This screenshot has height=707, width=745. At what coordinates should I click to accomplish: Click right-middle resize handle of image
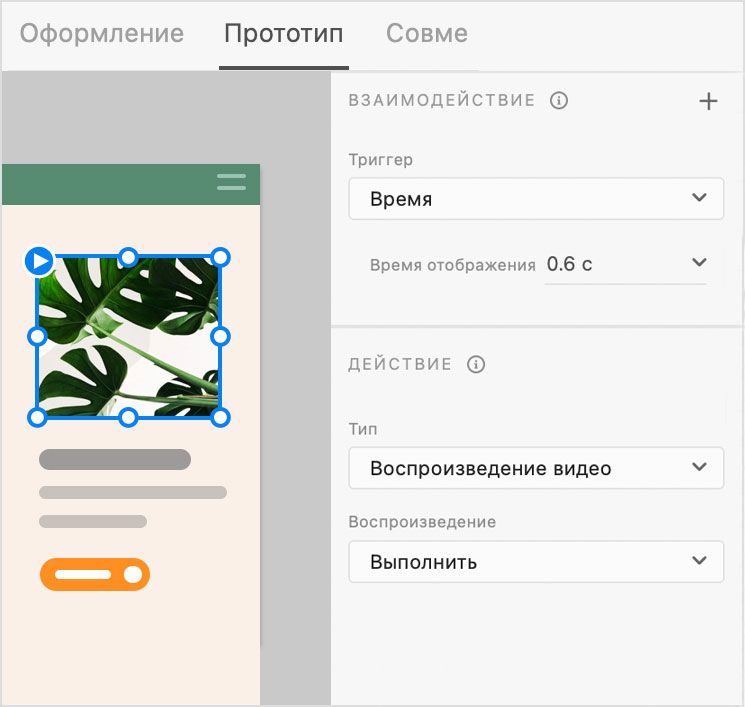[x=220, y=336]
